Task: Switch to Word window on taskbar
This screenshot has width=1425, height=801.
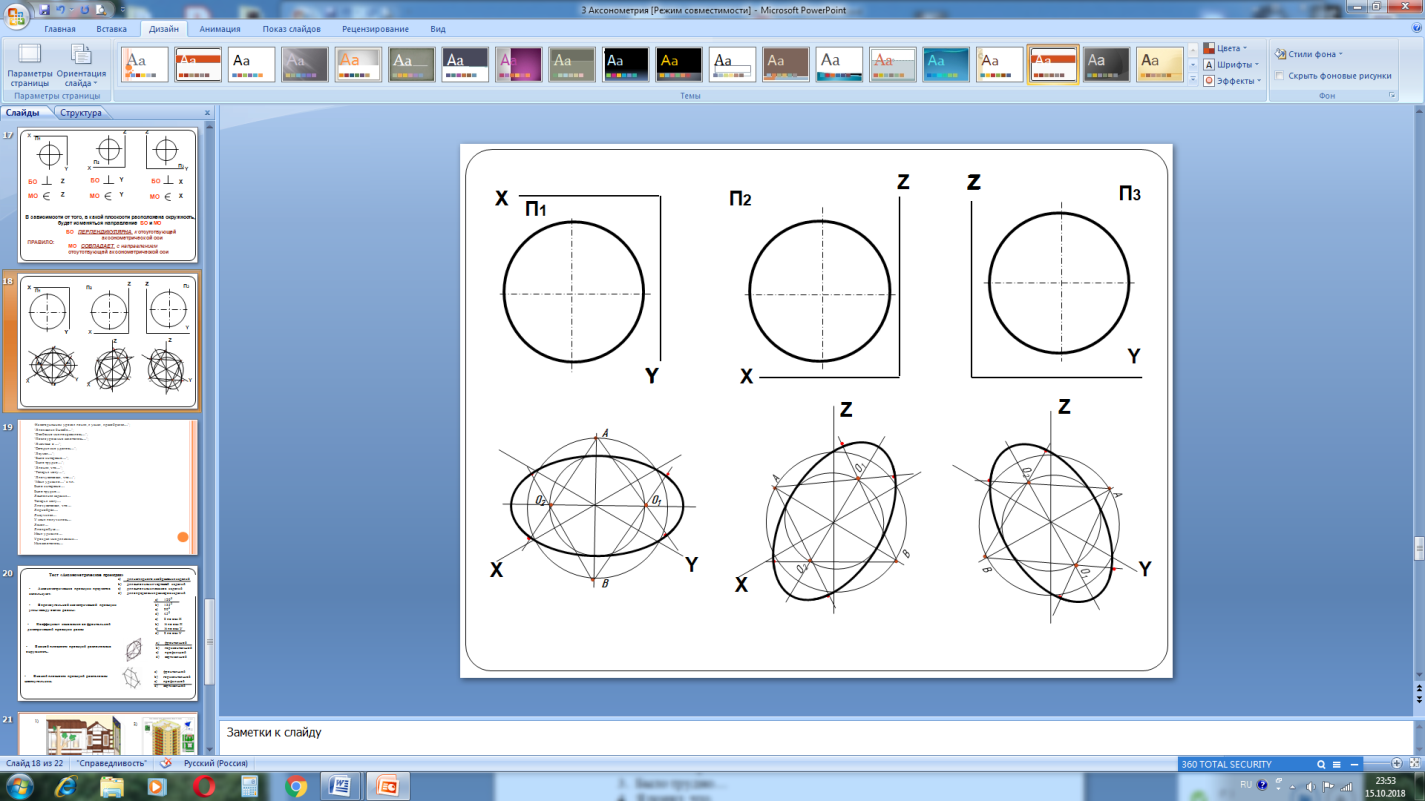Action: tap(341, 786)
